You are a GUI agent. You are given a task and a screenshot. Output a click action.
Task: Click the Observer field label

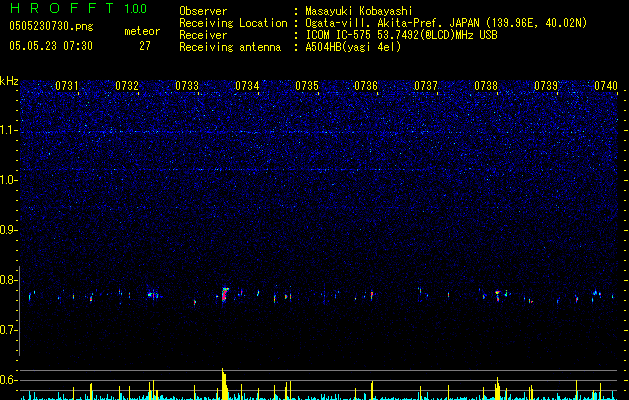click(x=203, y=11)
